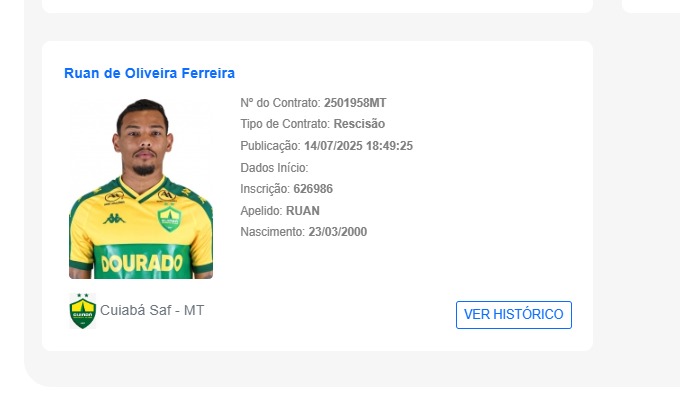Click the Cuiabá Saf - MT club name
The image size is (680, 395).
(x=152, y=310)
